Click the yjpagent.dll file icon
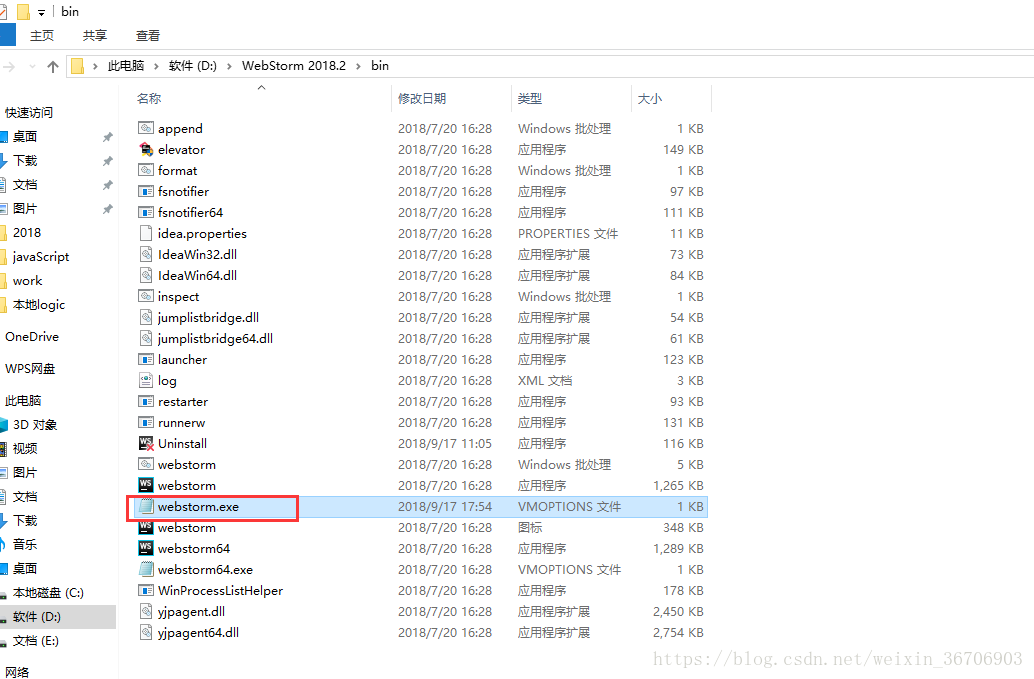 146,612
